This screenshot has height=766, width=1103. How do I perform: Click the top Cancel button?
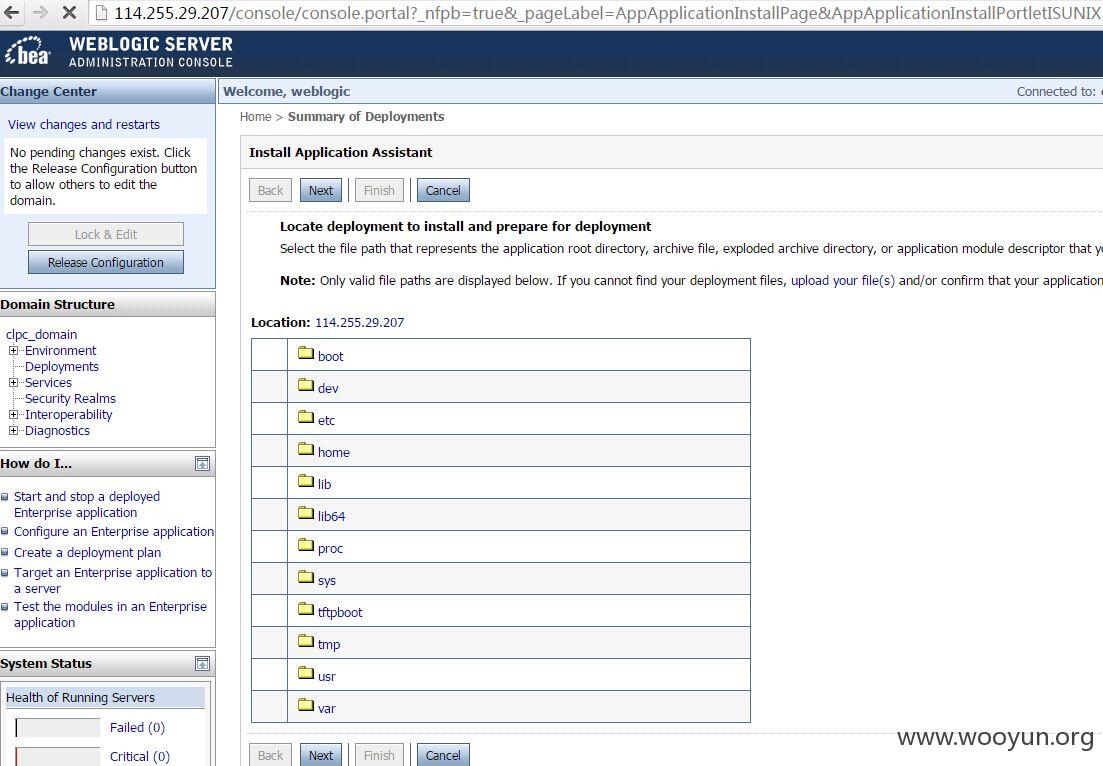point(443,190)
